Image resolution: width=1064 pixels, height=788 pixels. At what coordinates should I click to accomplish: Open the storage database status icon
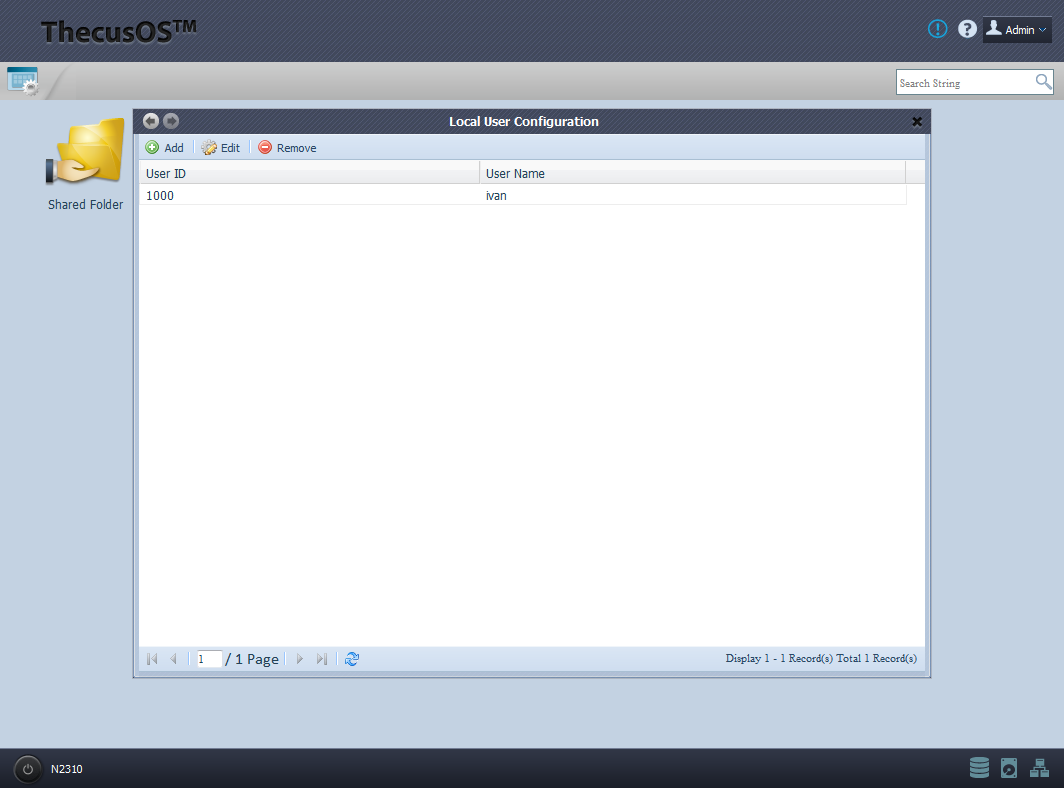979,768
